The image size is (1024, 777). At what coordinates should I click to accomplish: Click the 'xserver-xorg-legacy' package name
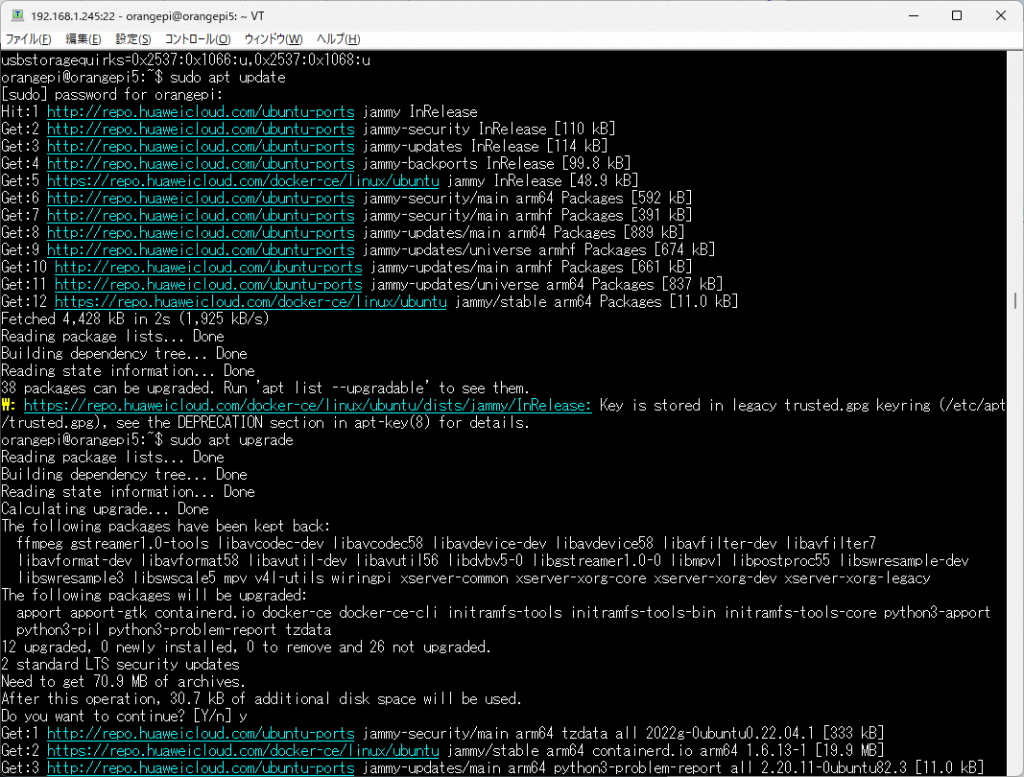click(x=857, y=579)
